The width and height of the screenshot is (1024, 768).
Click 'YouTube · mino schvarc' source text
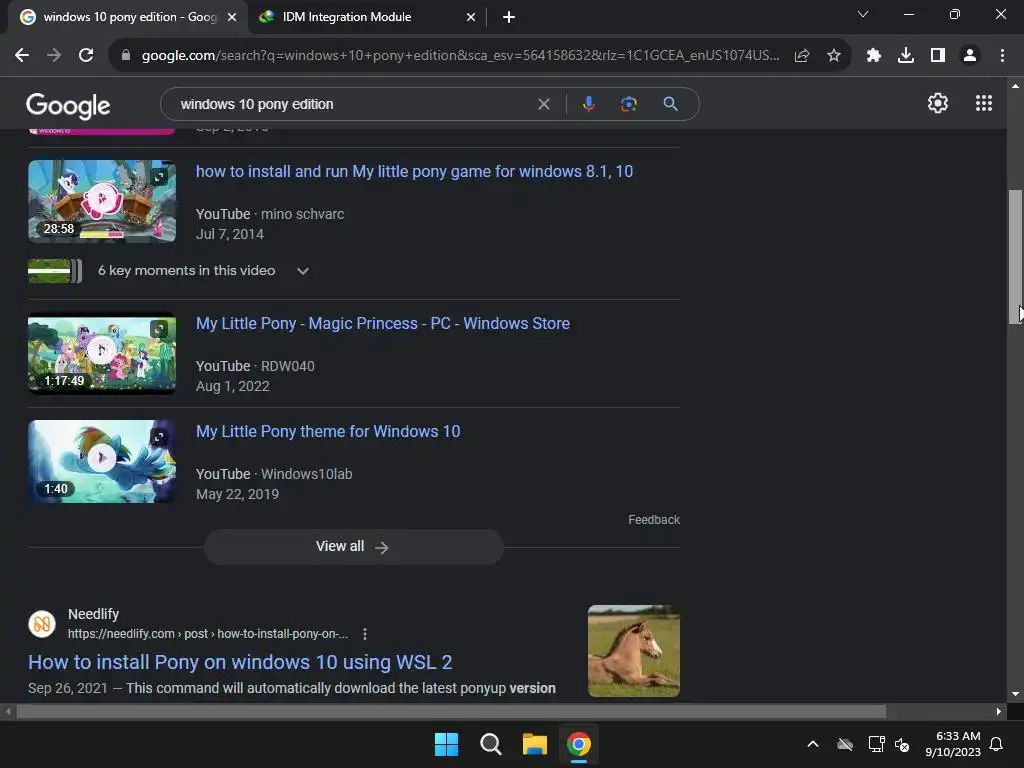click(x=270, y=214)
